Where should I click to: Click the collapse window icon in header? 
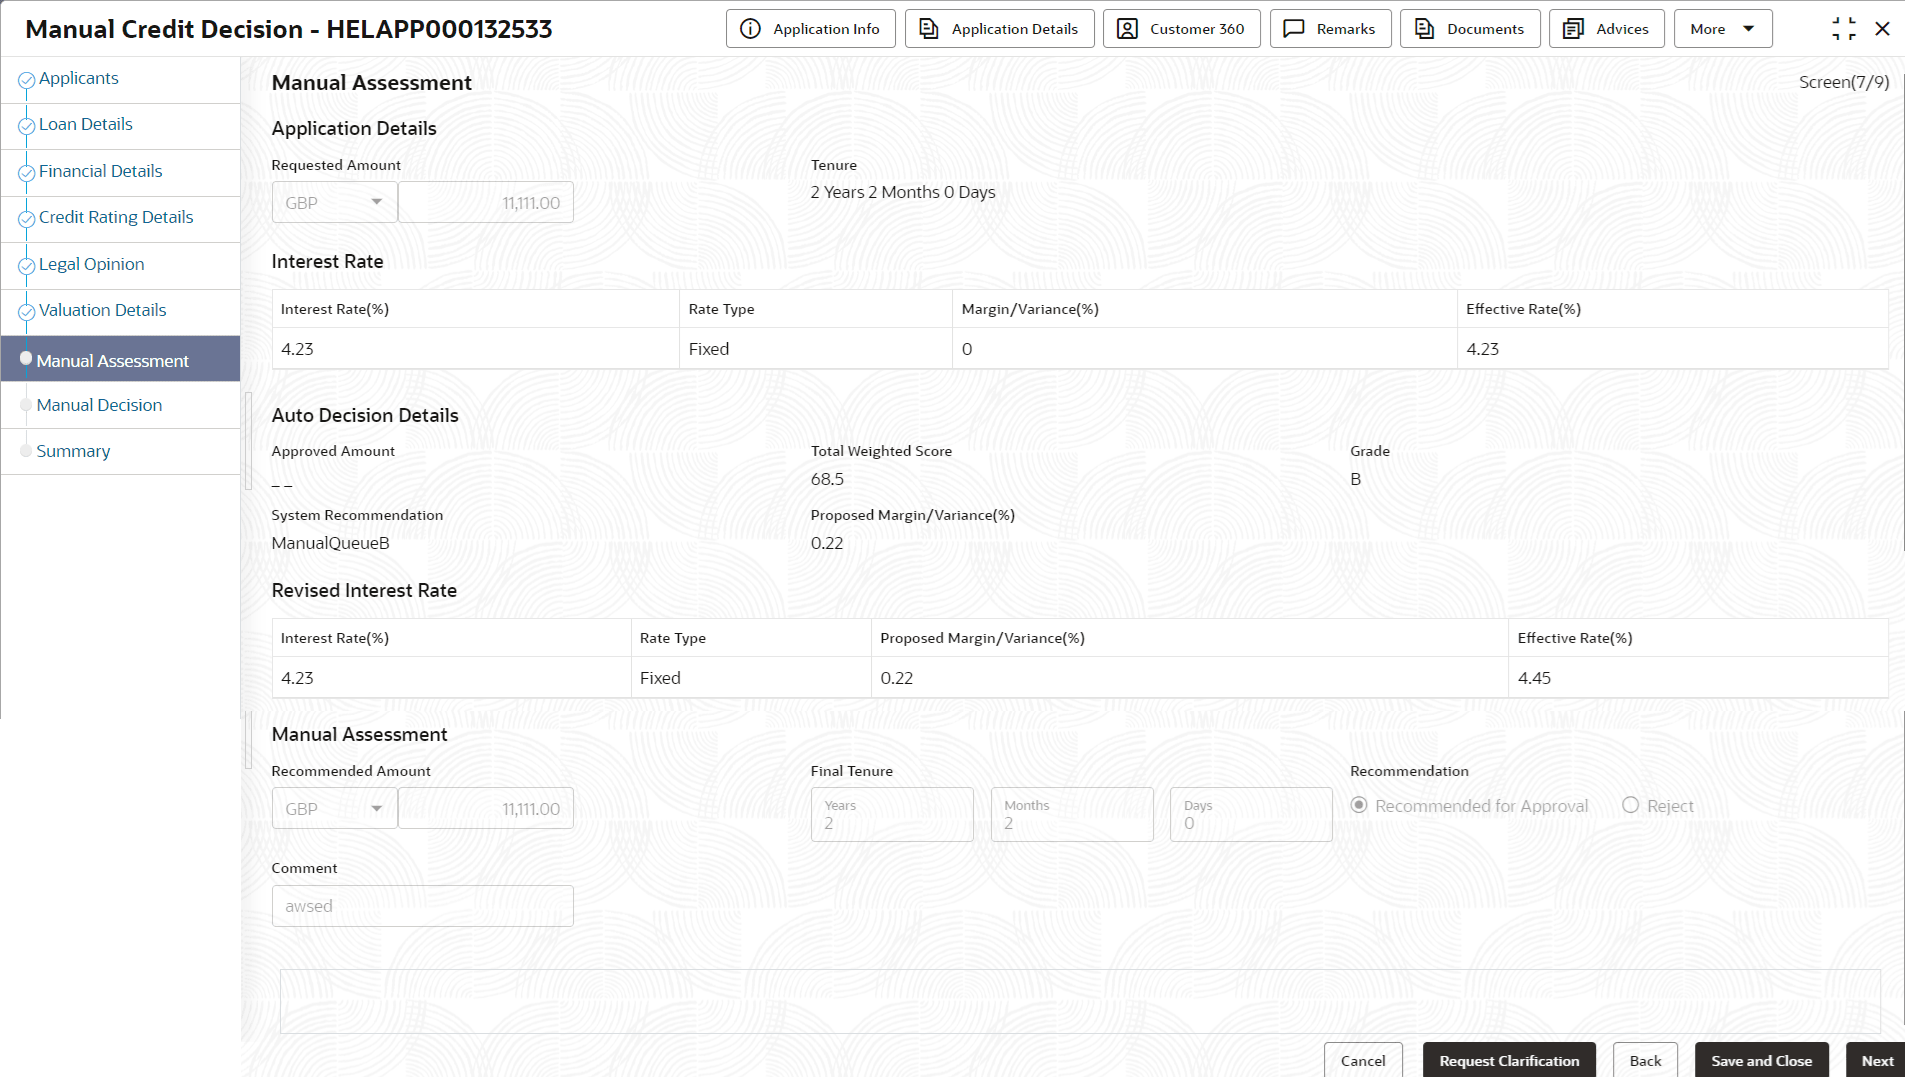point(1844,29)
